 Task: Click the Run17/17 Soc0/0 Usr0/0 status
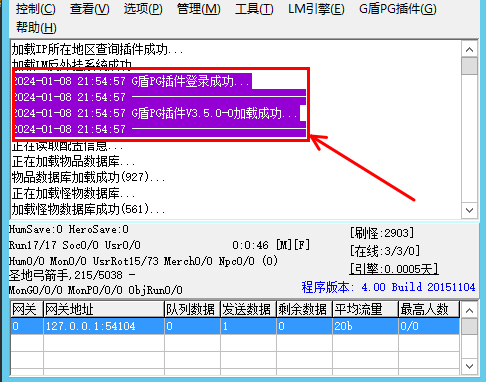[75, 245]
